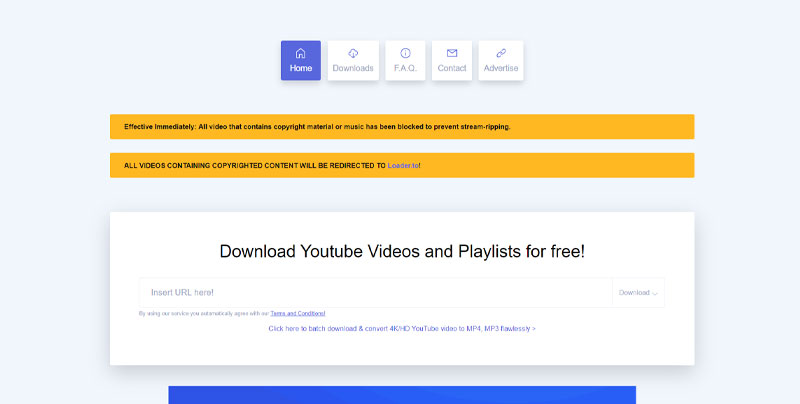Click the Home house icon

click(x=300, y=53)
